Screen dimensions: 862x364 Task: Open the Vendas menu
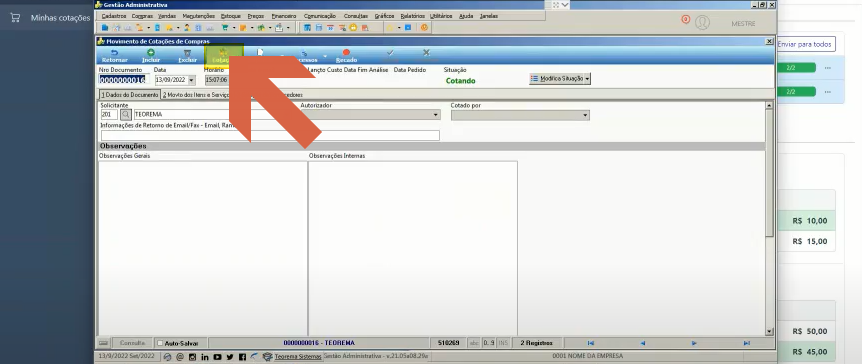pyautogui.click(x=167, y=16)
